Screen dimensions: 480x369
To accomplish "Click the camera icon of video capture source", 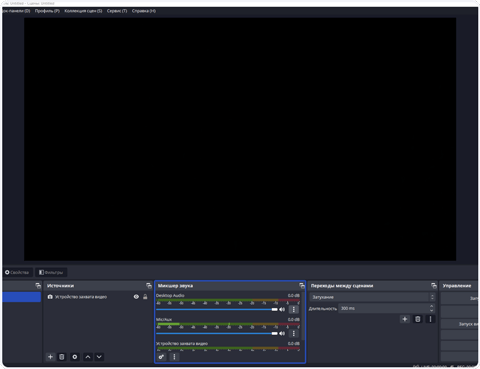I will pyautogui.click(x=50, y=297).
